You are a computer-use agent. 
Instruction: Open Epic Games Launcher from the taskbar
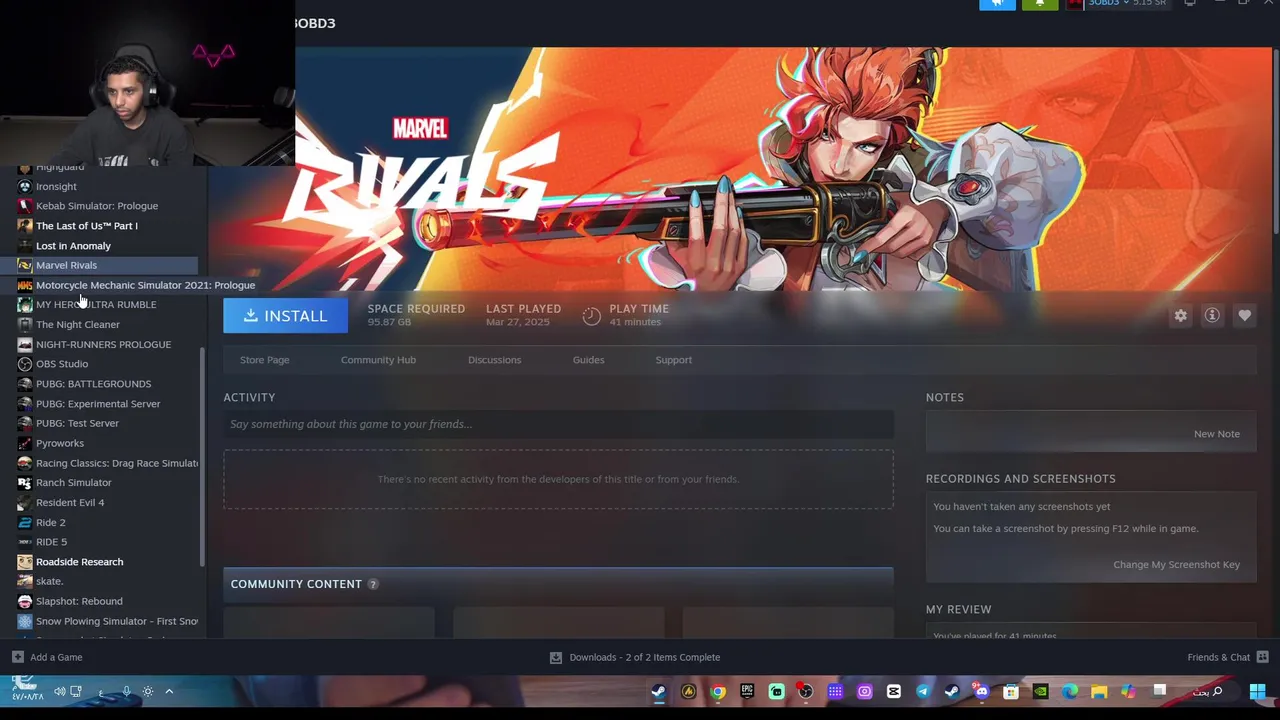(x=747, y=692)
